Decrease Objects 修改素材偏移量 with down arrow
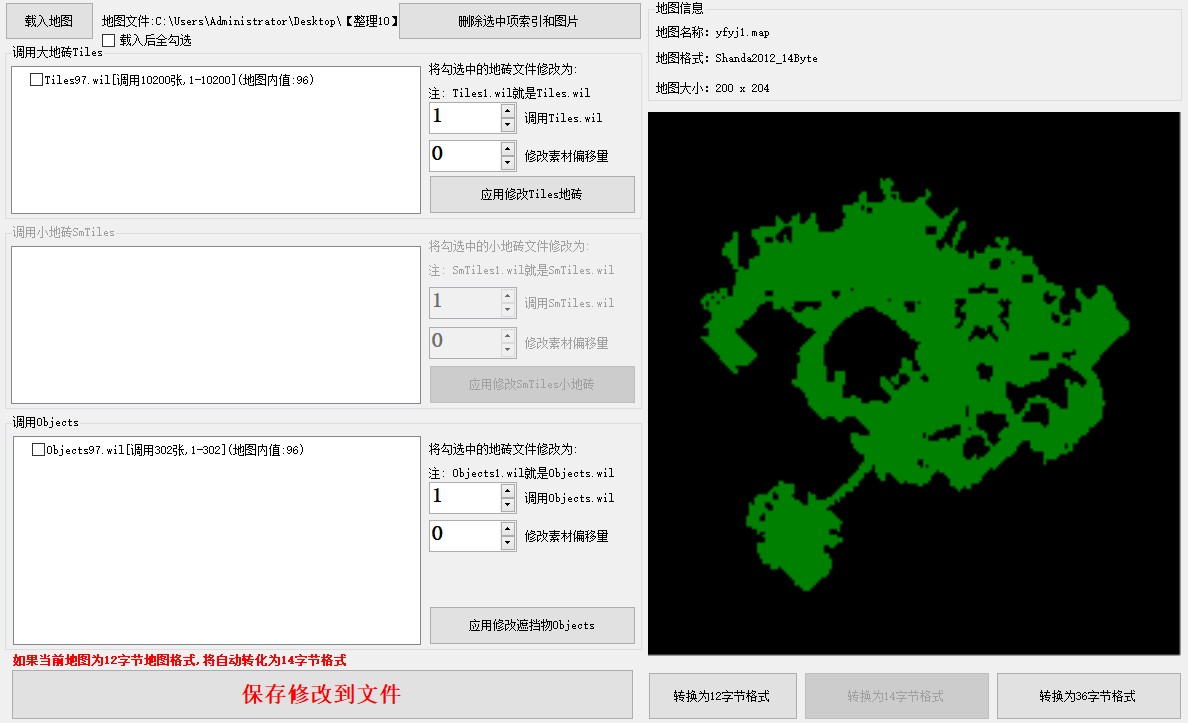This screenshot has height=723, width=1188. click(x=508, y=543)
